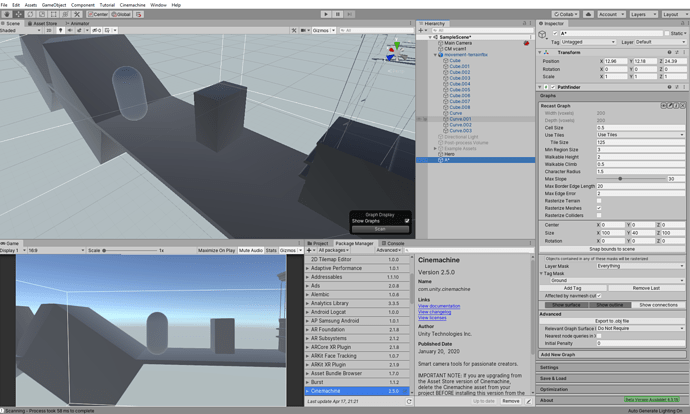690x414 pixels.
Task: Adjust Game view Scale slider
Action: [129, 250]
